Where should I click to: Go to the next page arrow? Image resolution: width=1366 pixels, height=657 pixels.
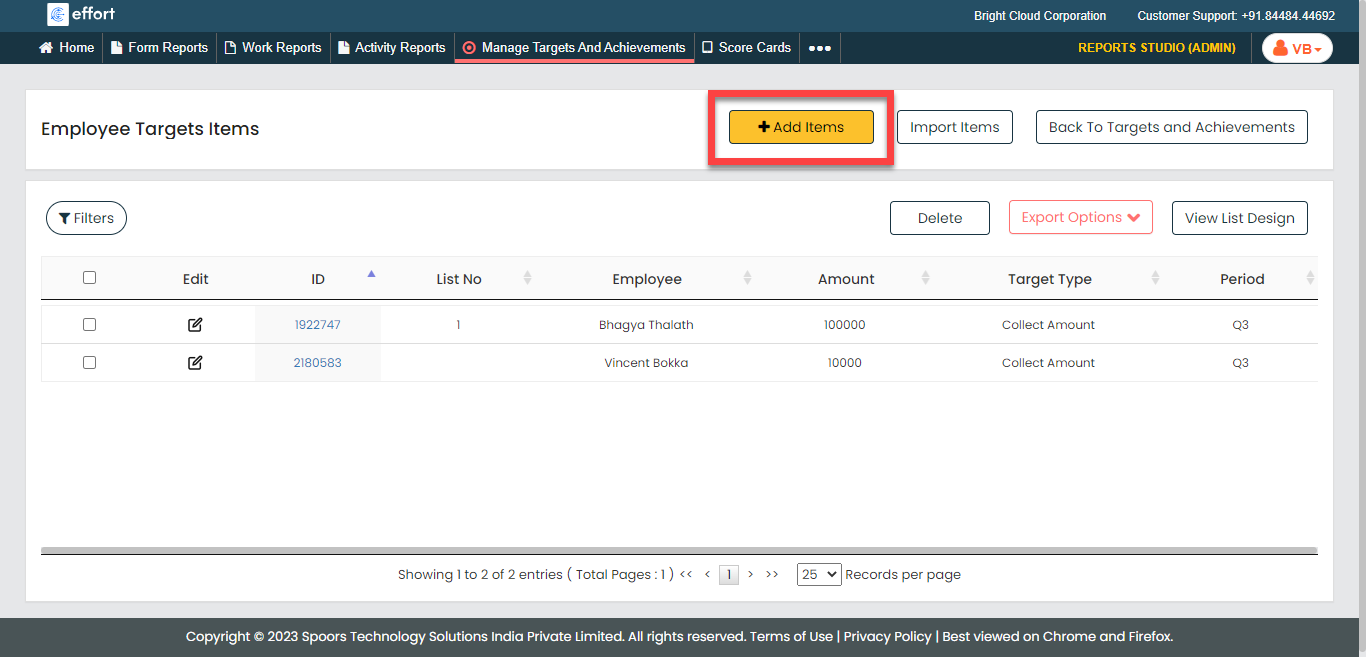click(x=750, y=575)
